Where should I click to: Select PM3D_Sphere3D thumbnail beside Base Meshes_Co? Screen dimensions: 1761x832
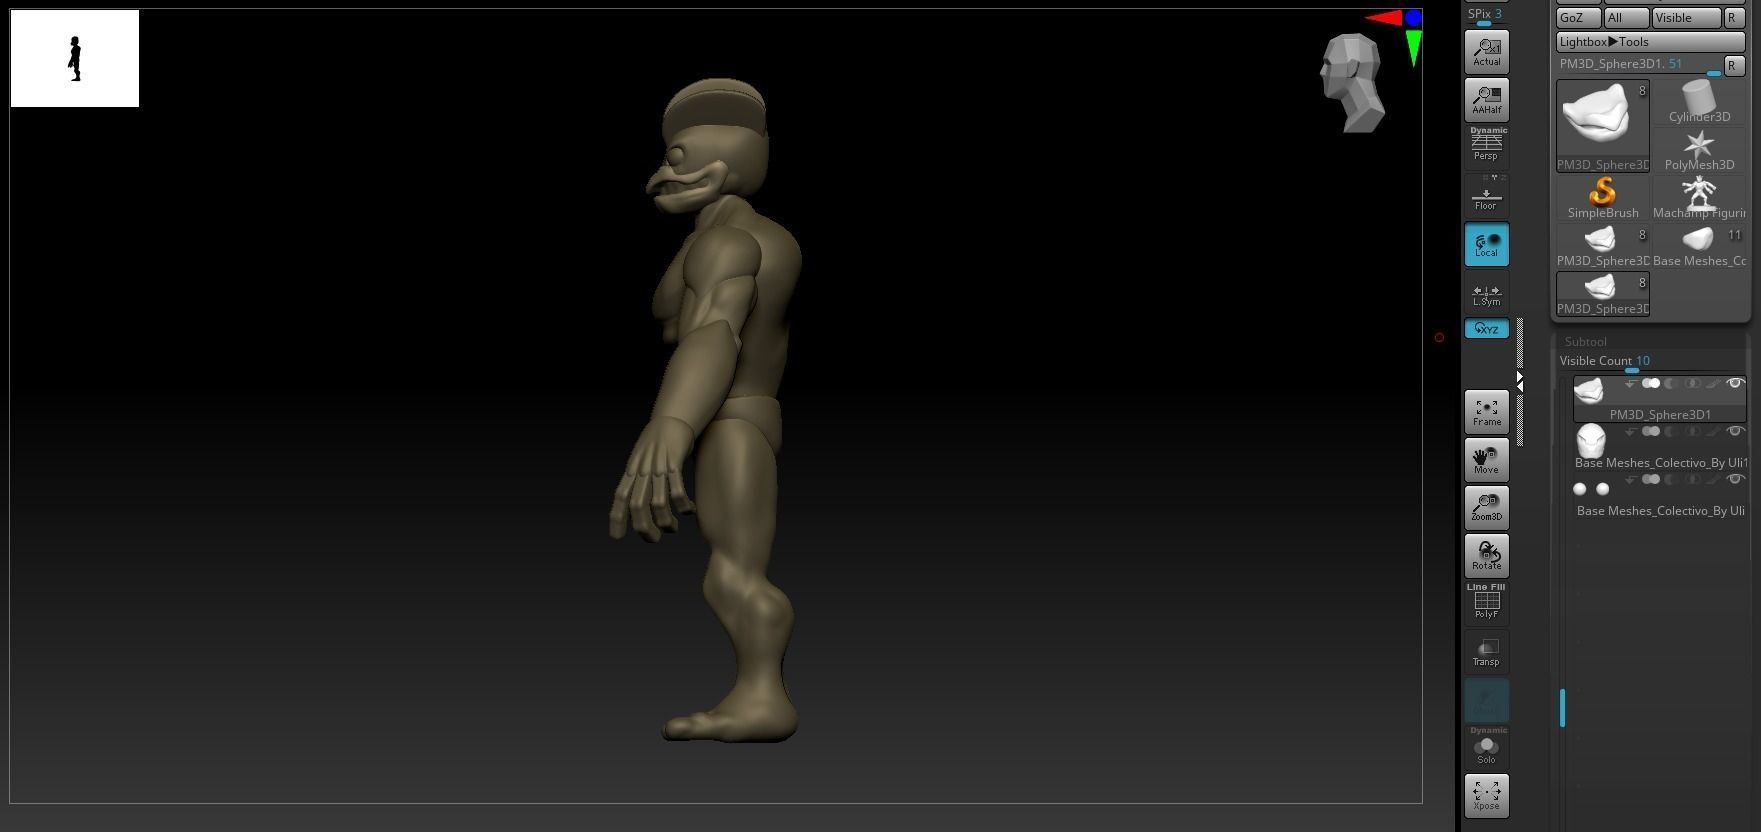[x=1603, y=247]
